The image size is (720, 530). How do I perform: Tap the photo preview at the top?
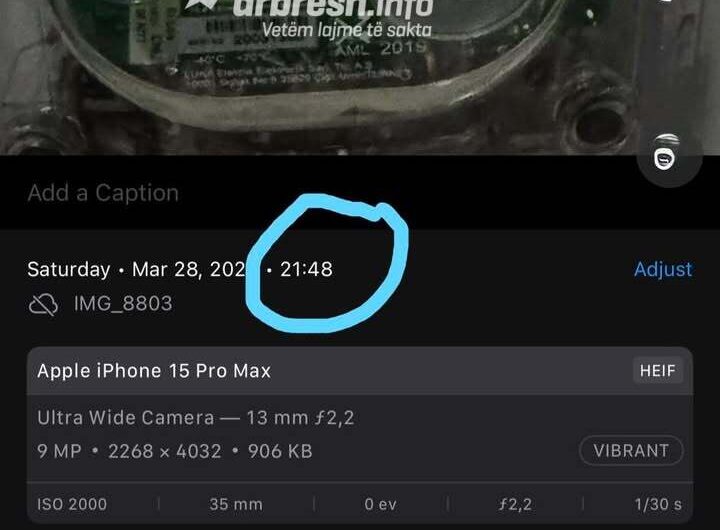pos(360,77)
